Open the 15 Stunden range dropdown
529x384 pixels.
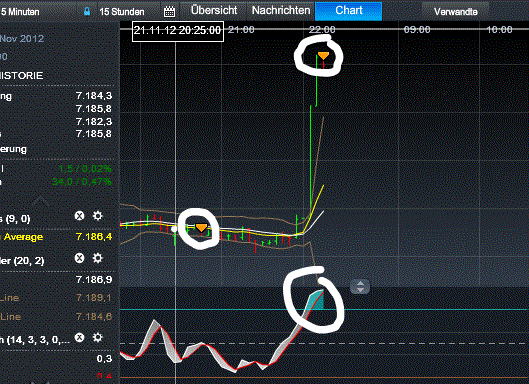(122, 12)
